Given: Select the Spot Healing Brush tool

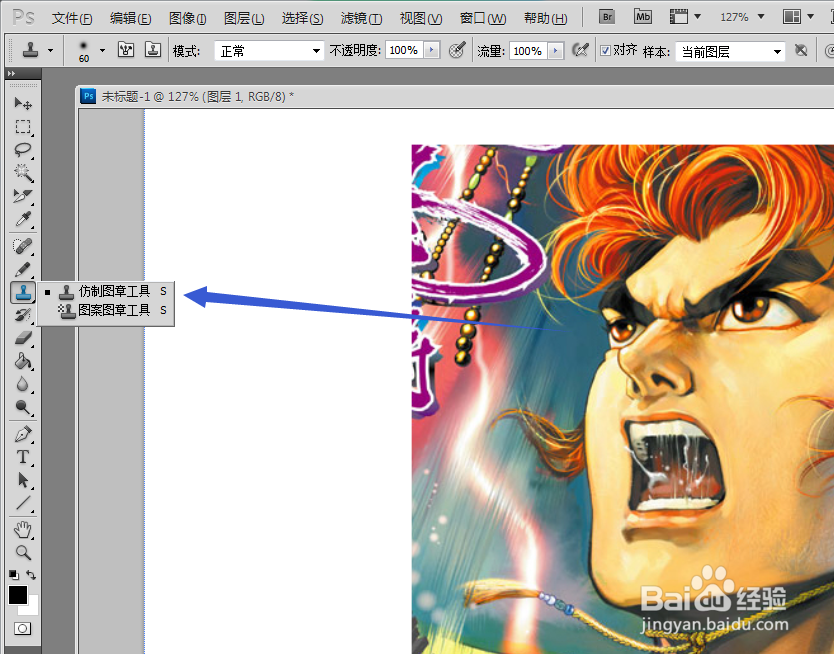Looking at the screenshot, I should point(23,246).
